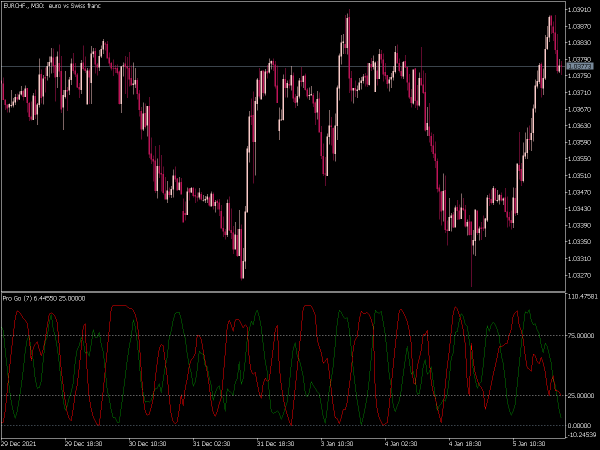Click the '31 Dec 18:30' time axis label
Screen dimensions: 600x450
click(275, 444)
